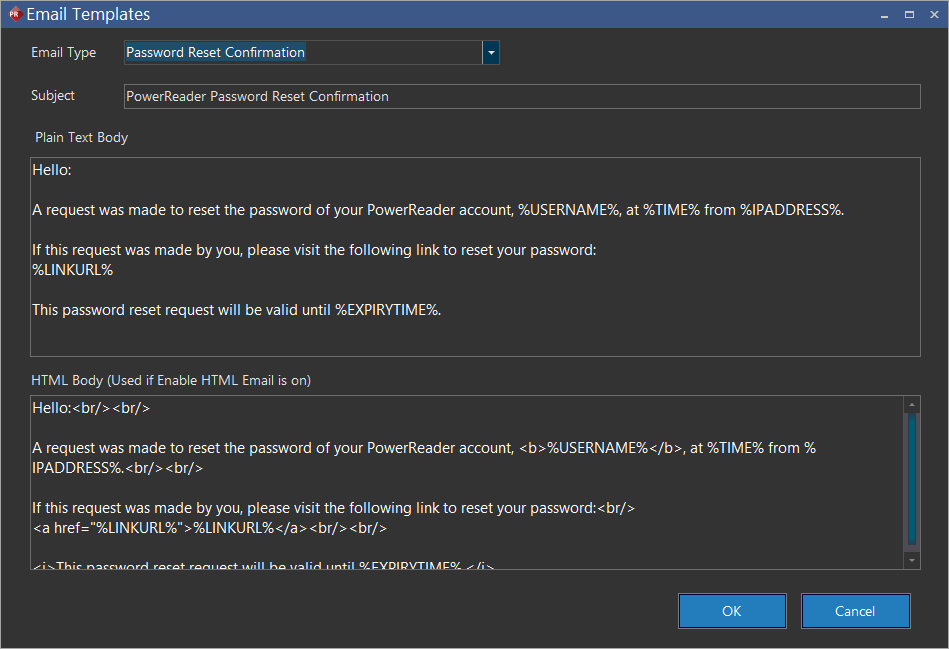
Task: Click the a href line in HTML Body
Action: click(210, 528)
